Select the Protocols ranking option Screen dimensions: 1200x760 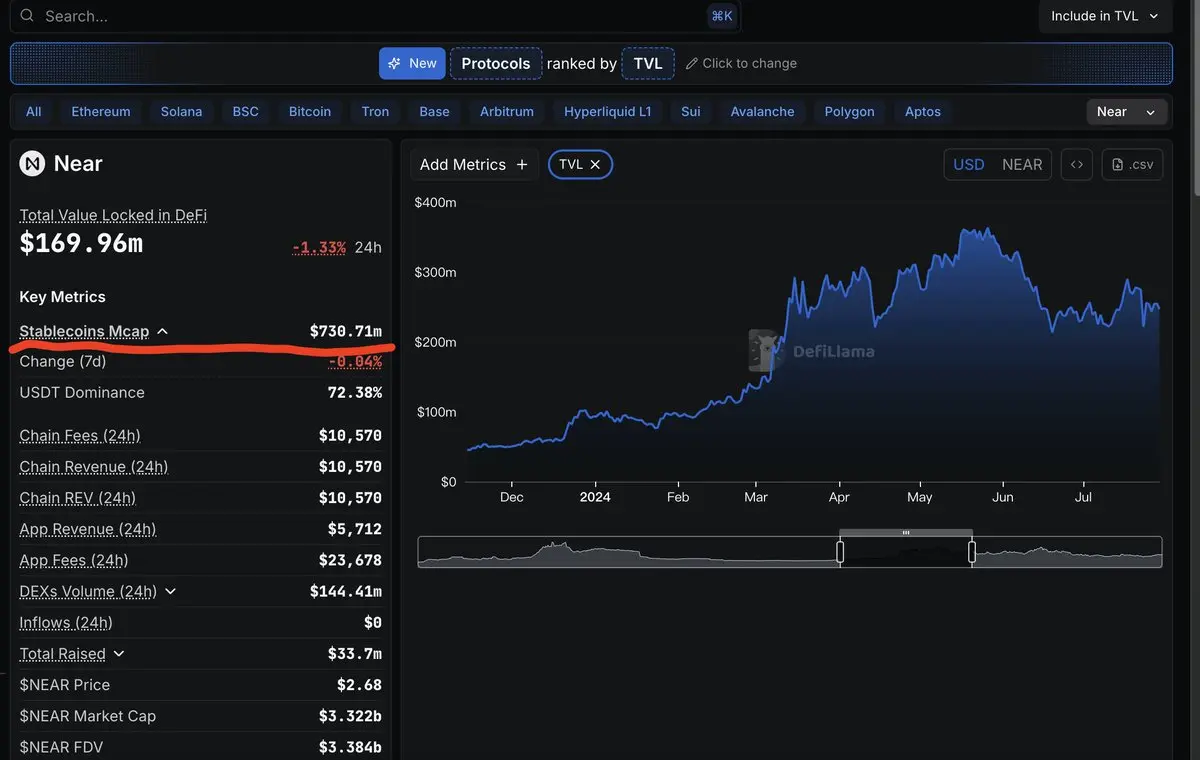[x=496, y=63]
